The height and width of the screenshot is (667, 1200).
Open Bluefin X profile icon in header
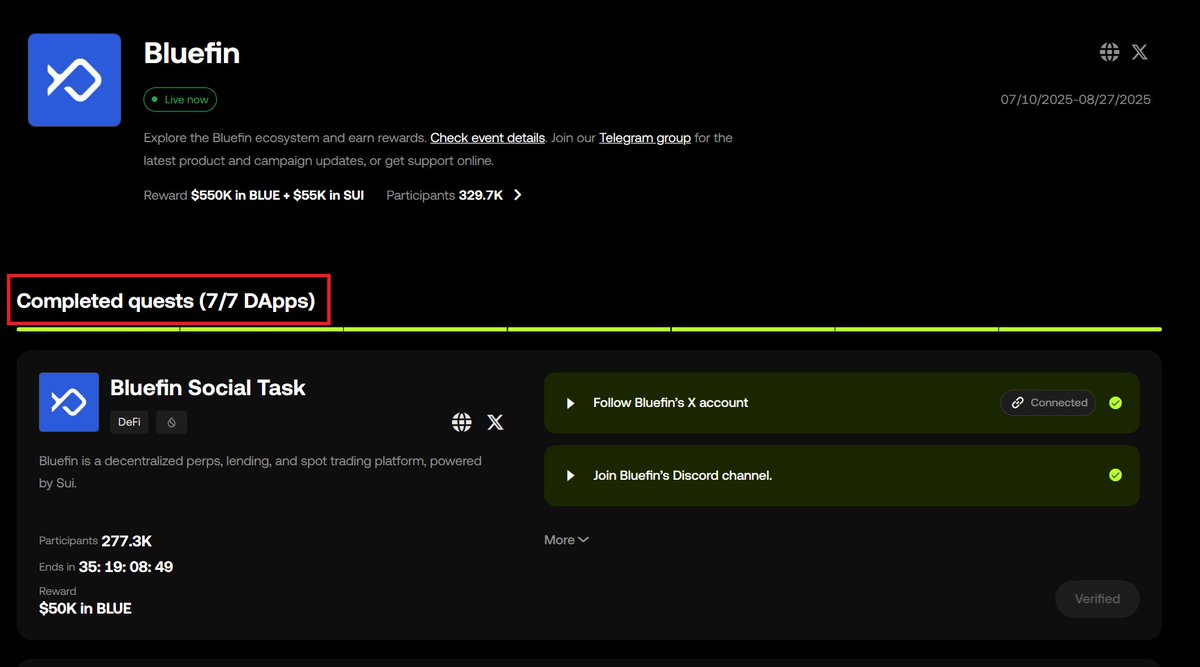point(1139,52)
